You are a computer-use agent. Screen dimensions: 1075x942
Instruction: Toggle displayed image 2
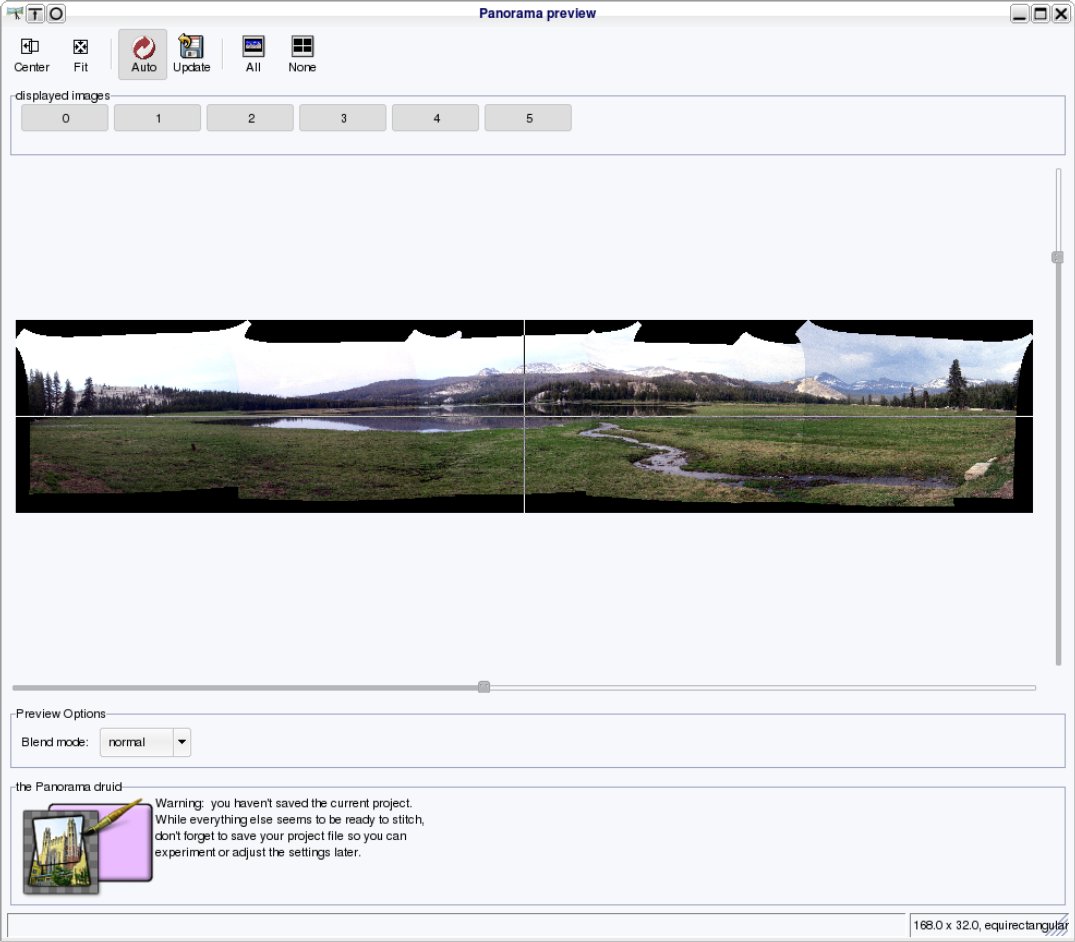250,118
